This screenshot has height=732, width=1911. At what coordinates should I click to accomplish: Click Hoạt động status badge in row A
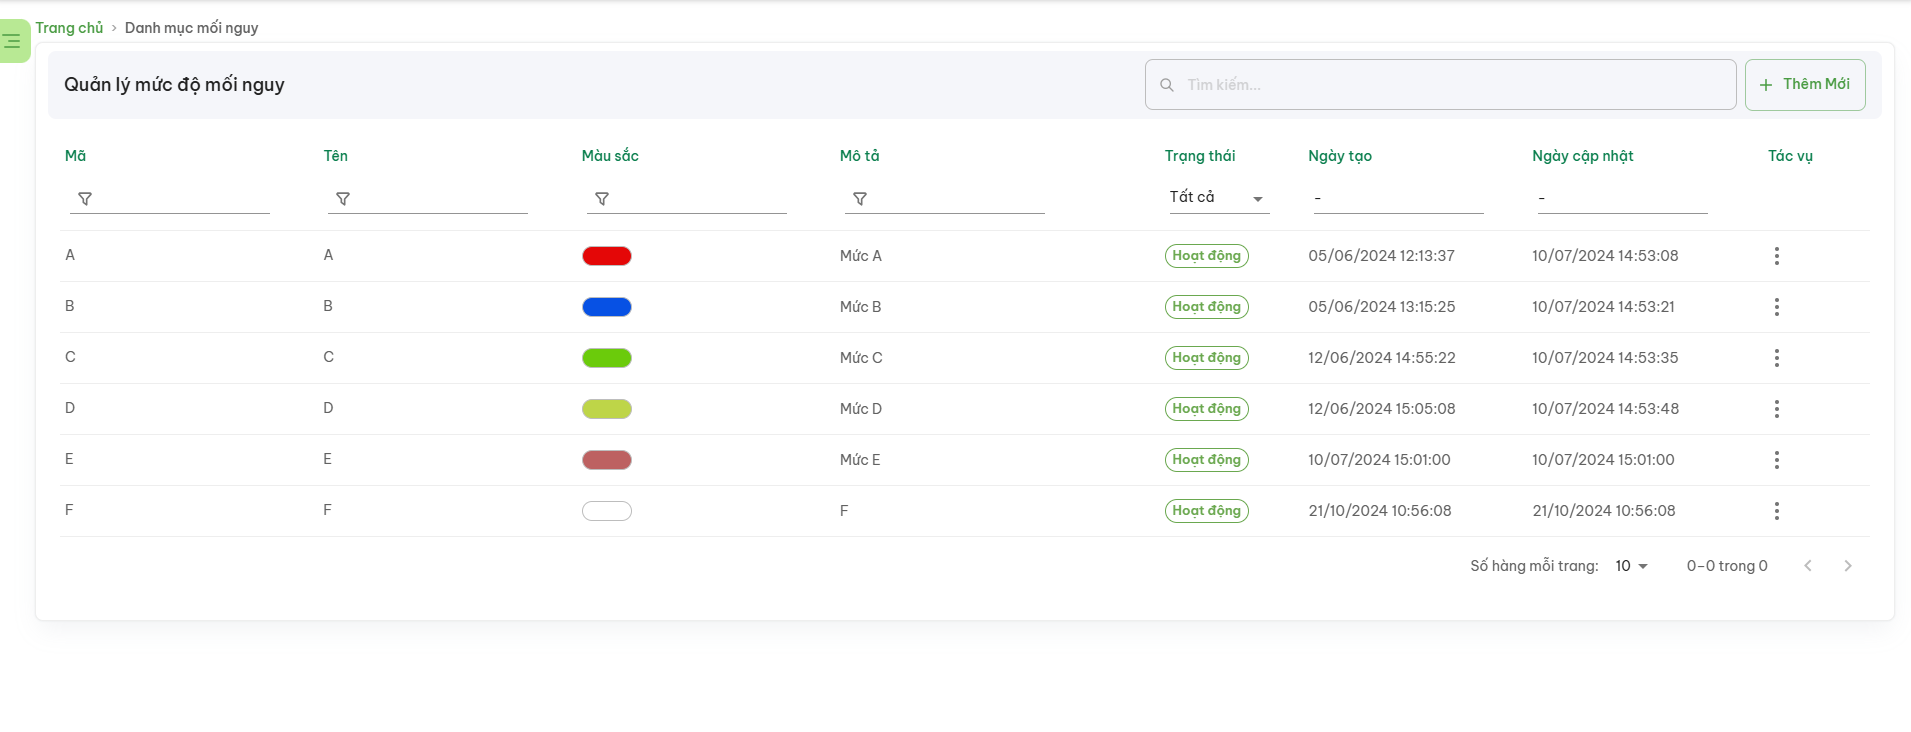pos(1207,256)
